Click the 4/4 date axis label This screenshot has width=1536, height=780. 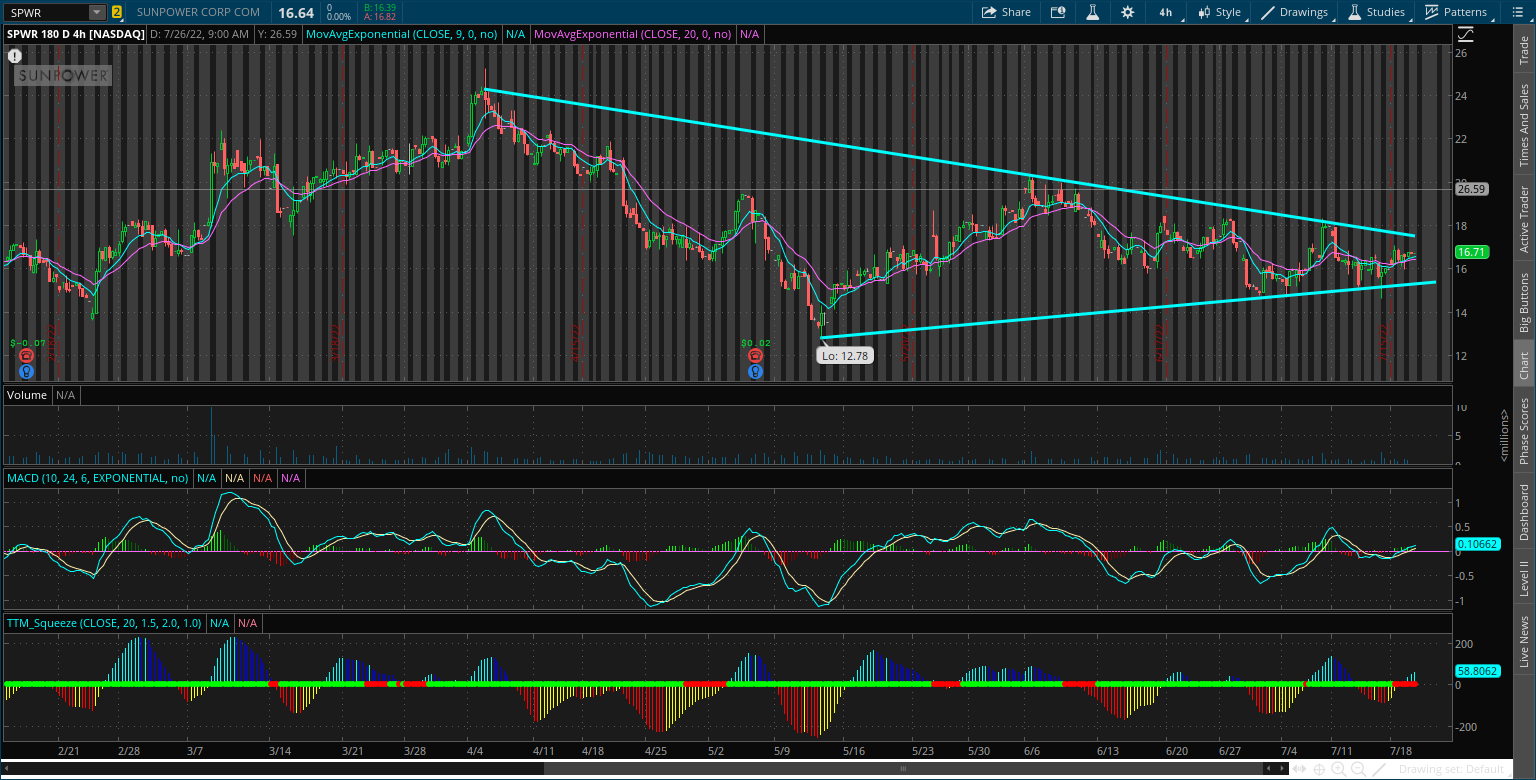coord(475,749)
